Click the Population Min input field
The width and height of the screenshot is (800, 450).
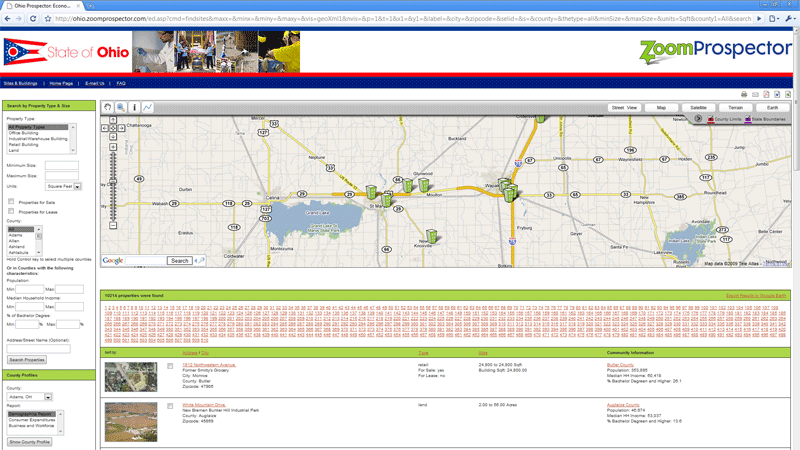(x=30, y=289)
